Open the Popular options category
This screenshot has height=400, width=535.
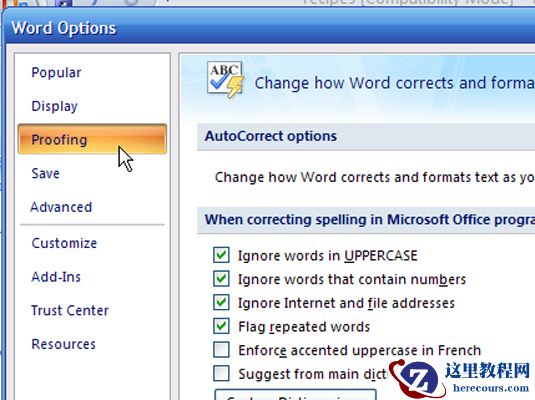(x=56, y=73)
